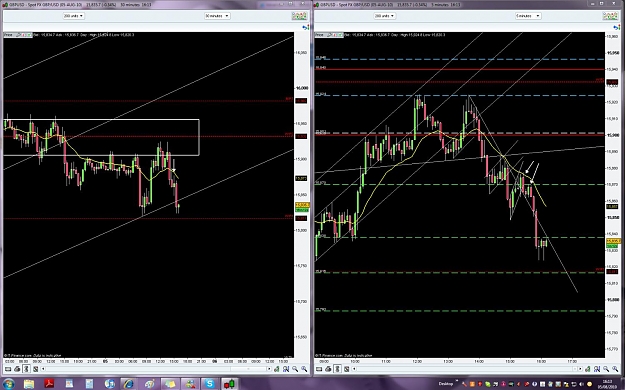The width and height of the screenshot is (625, 390).
Task: Click the Price label tab on the right chart
Action: pos(320,35)
